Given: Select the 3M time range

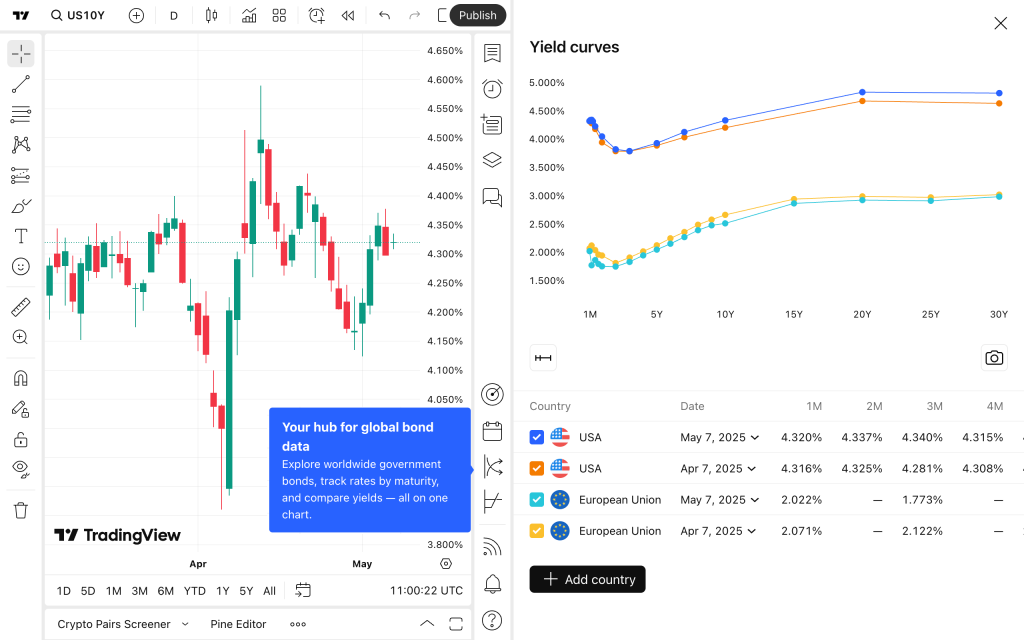Looking at the screenshot, I should point(140,591).
